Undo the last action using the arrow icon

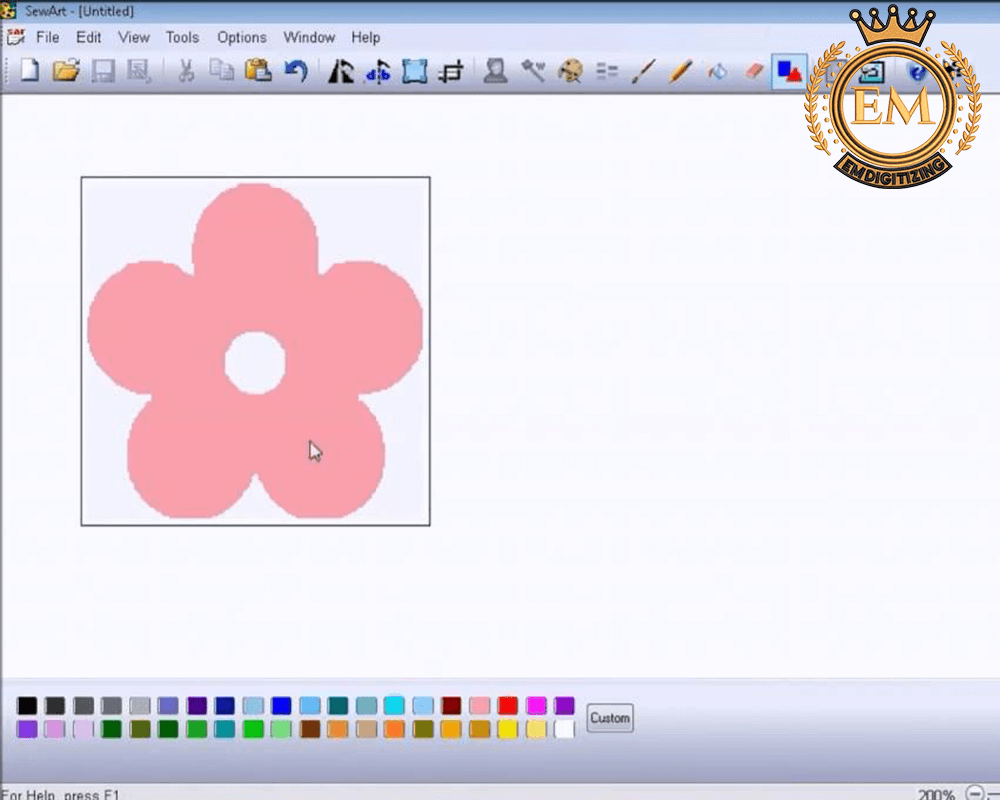296,72
